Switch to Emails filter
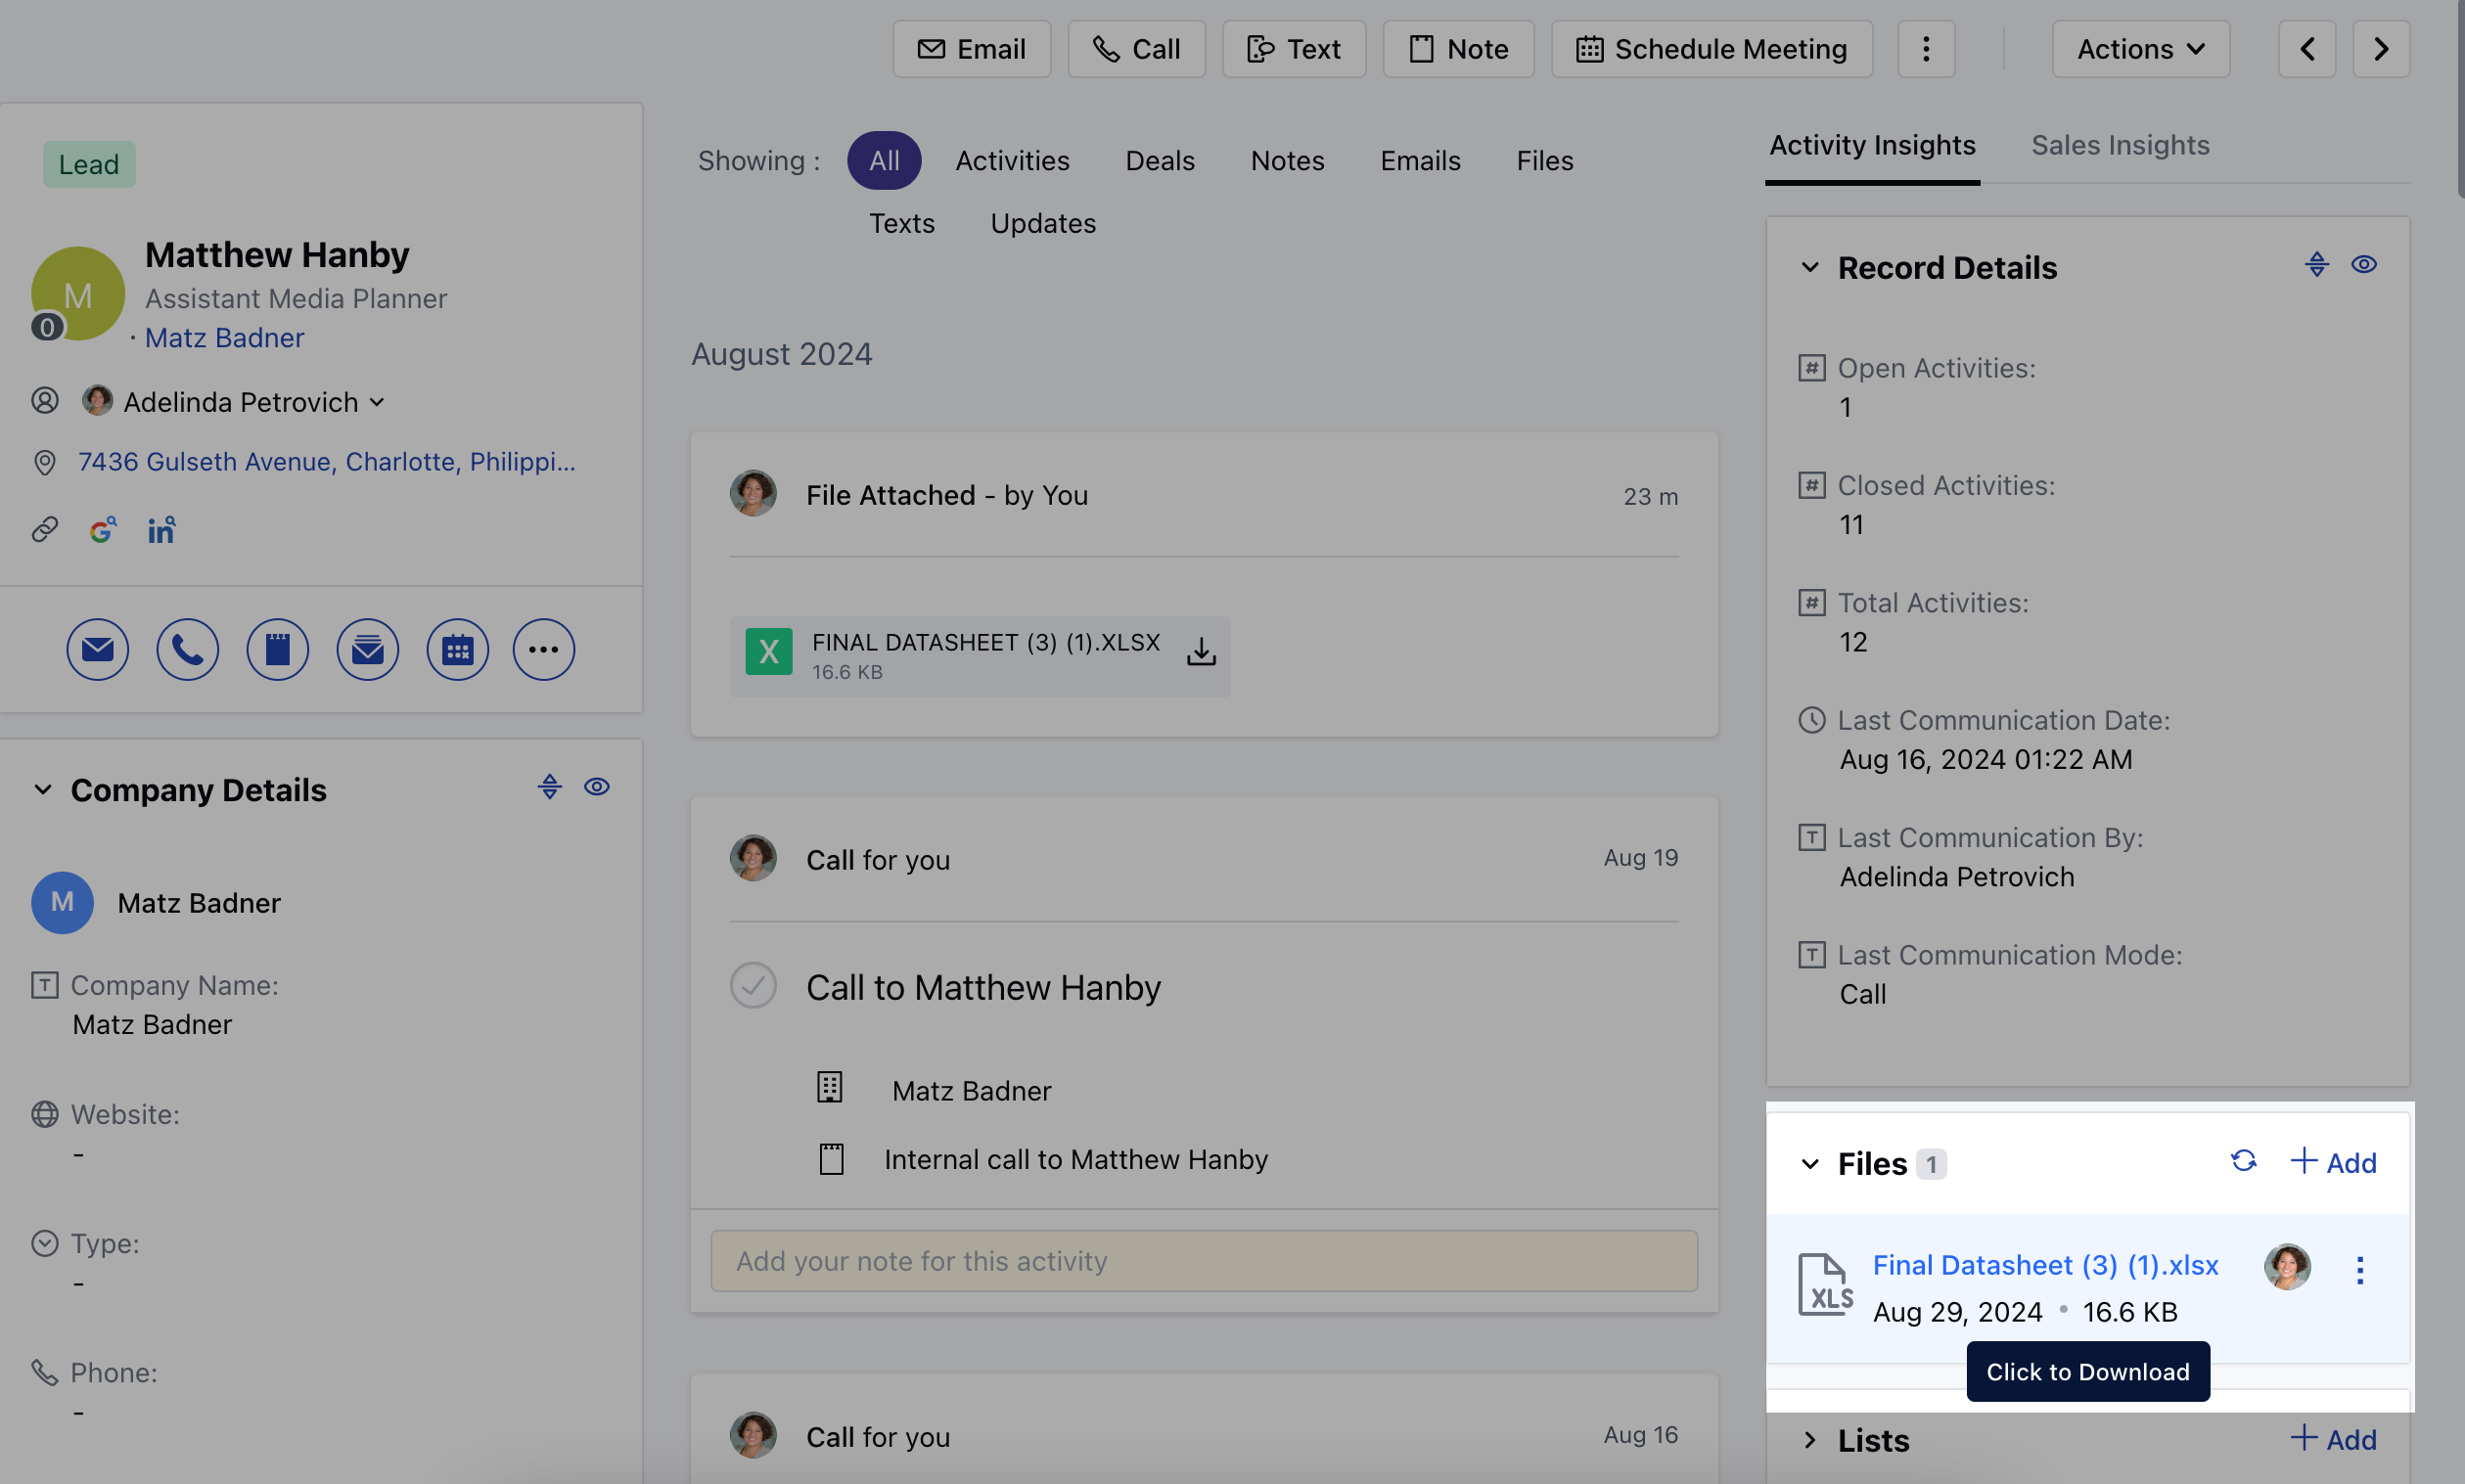Viewport: 2465px width, 1484px height. pos(1419,160)
